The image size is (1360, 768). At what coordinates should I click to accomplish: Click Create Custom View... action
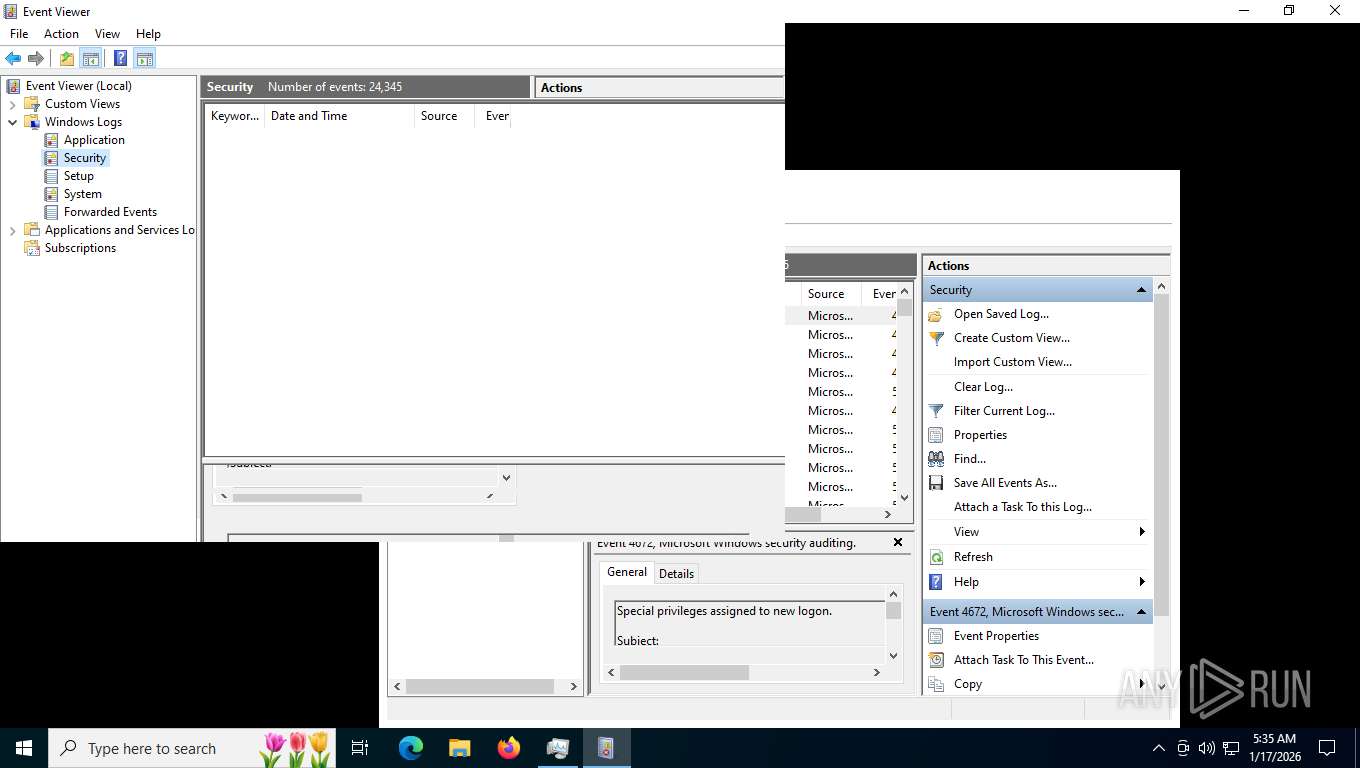point(1012,338)
